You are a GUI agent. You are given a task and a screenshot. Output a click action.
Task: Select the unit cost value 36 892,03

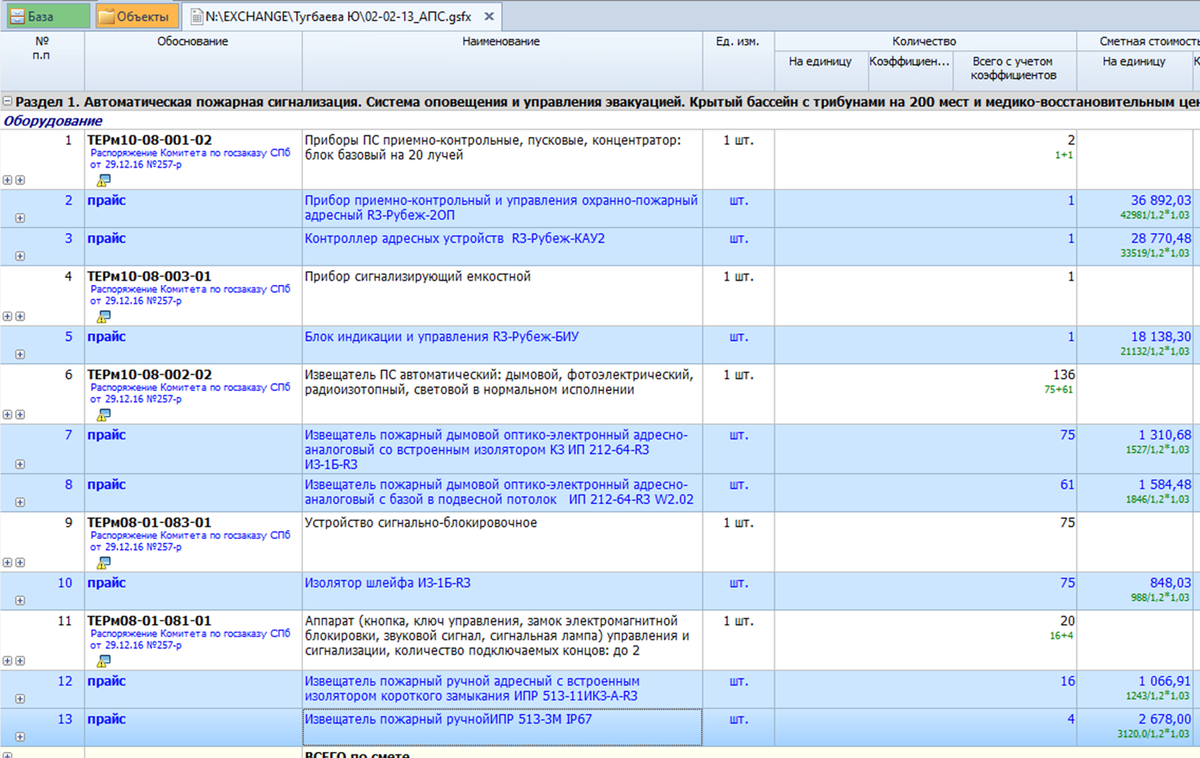(1161, 200)
